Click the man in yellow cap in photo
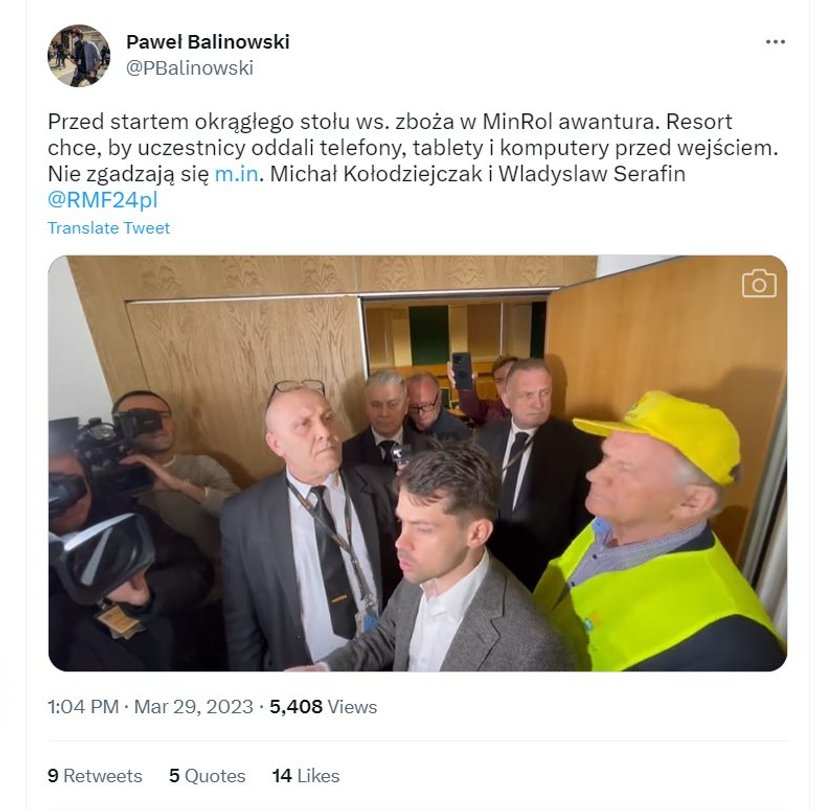The image size is (840, 810). click(659, 530)
